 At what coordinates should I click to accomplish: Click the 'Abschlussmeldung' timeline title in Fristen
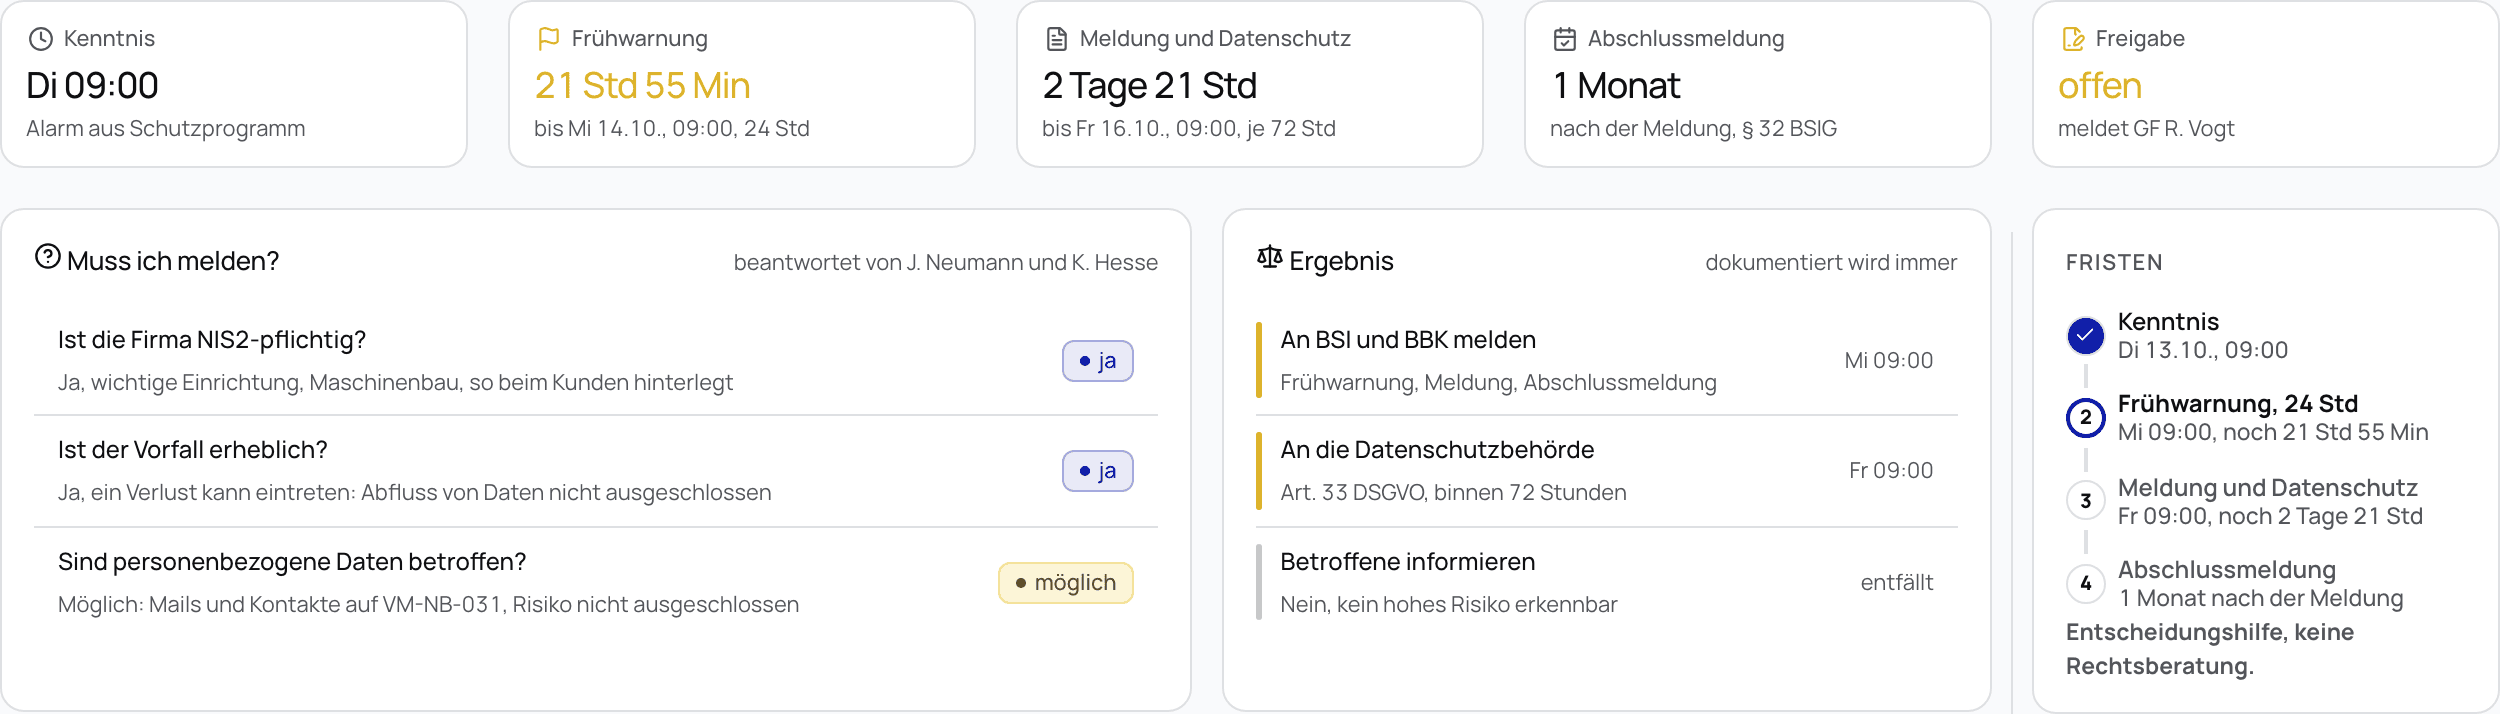(2227, 570)
